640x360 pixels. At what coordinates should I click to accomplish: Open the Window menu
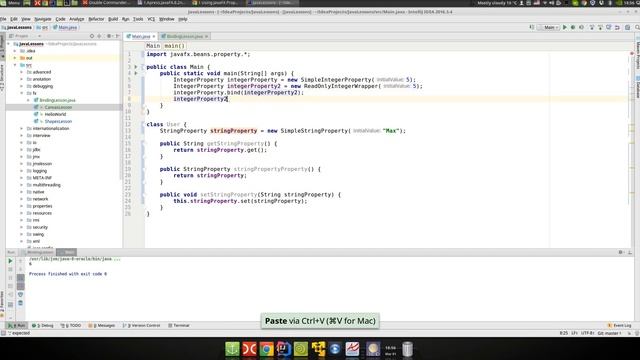click(x=167, y=19)
